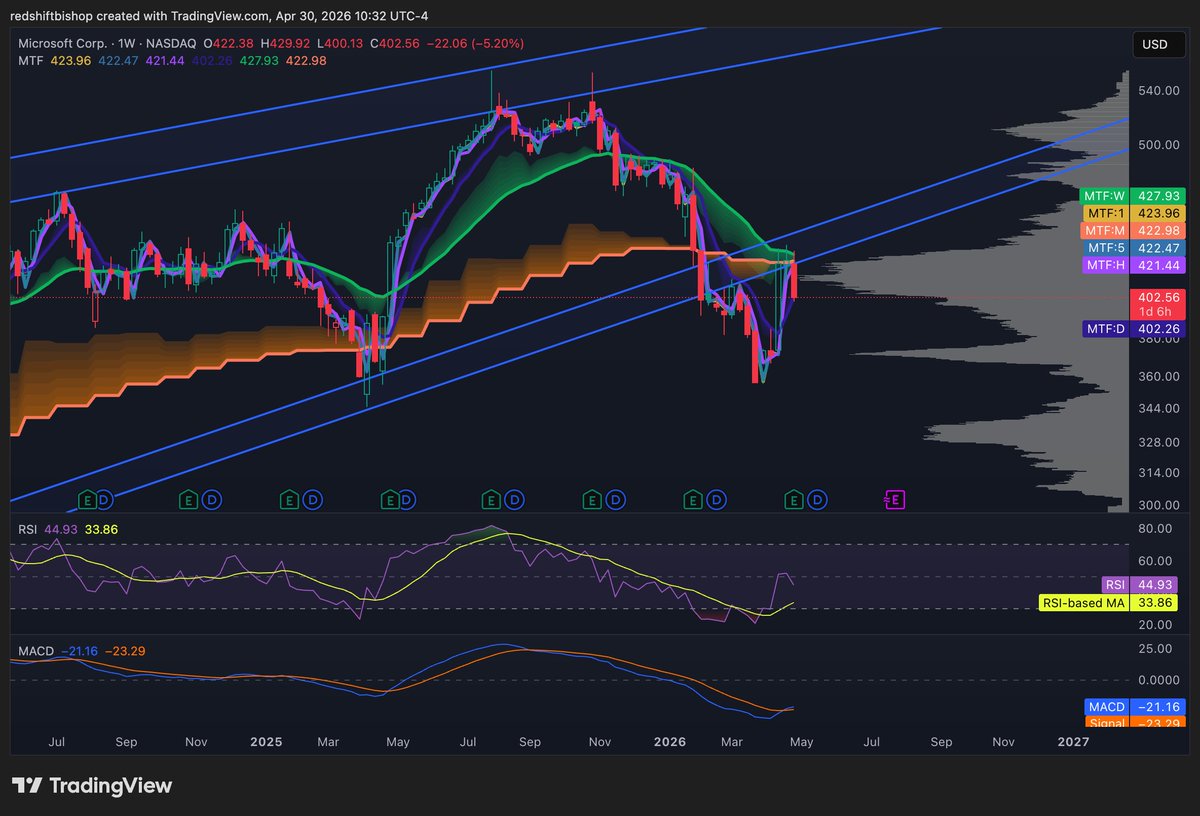The height and width of the screenshot is (816, 1200).
Task: Open the magenta upcoming earnings marker near July 2026
Action: click(894, 498)
